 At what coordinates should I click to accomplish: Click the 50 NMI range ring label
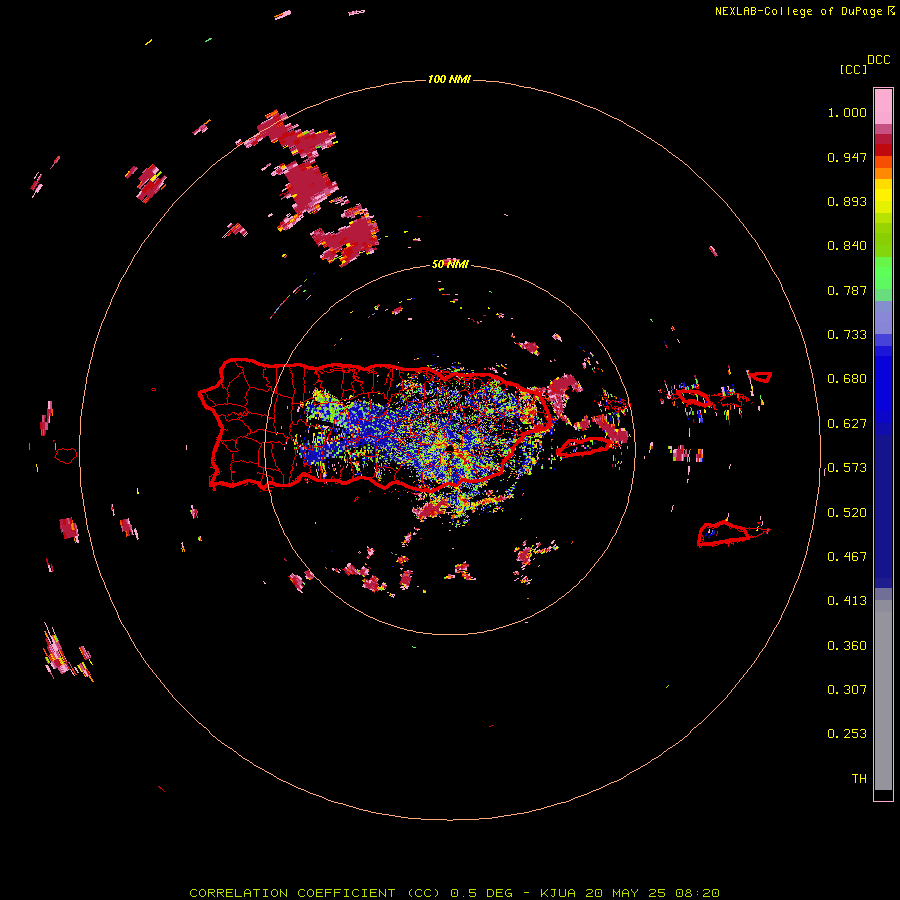pyautogui.click(x=450, y=264)
